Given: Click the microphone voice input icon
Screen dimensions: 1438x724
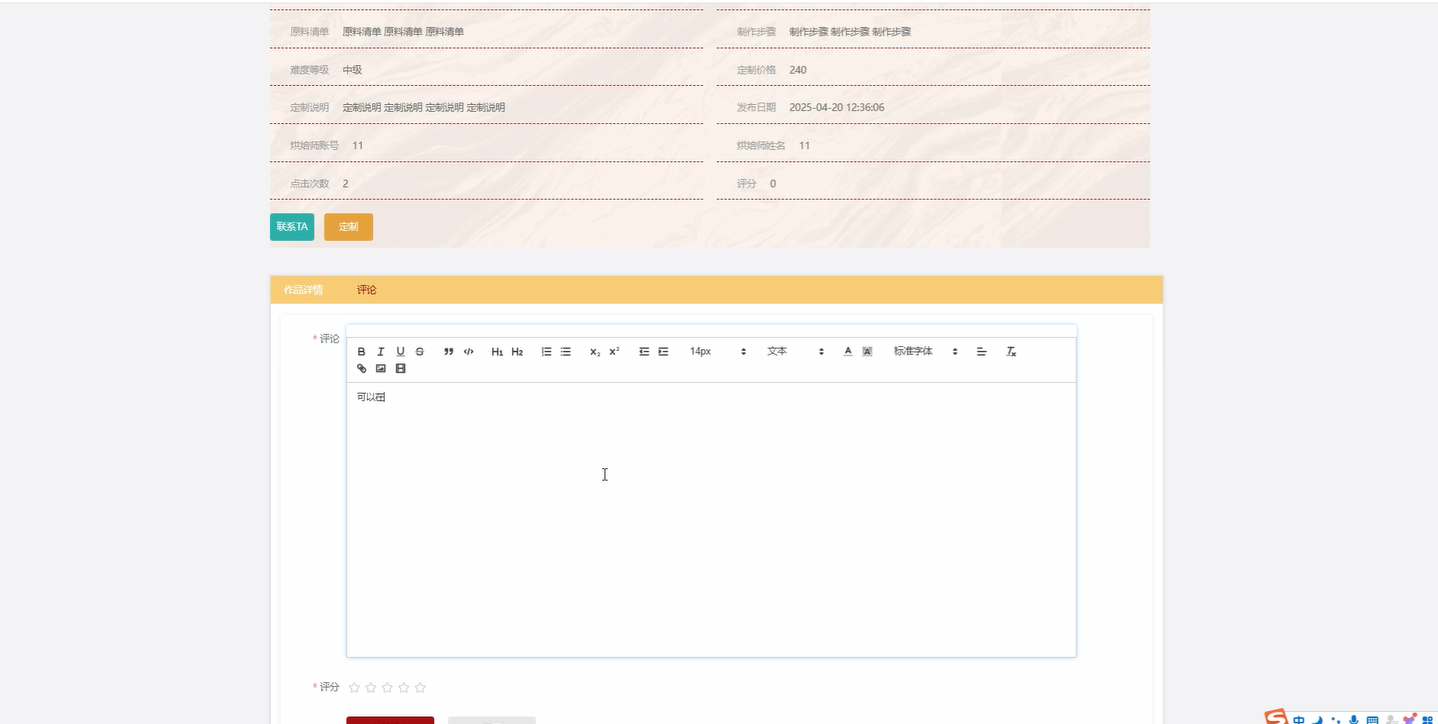Looking at the screenshot, I should point(1354,719).
